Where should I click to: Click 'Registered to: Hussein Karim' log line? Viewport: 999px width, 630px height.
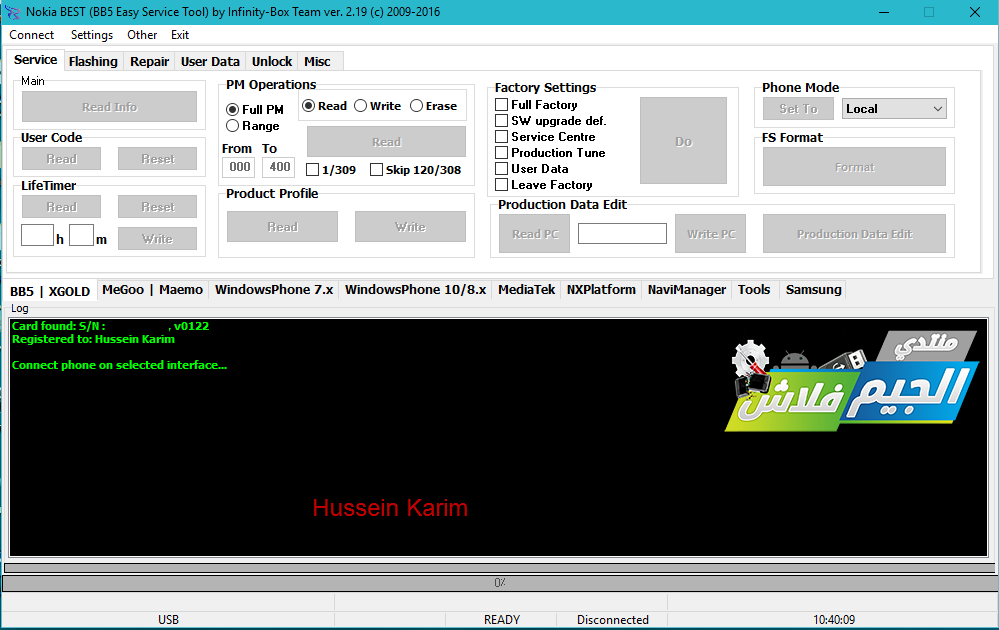point(93,340)
